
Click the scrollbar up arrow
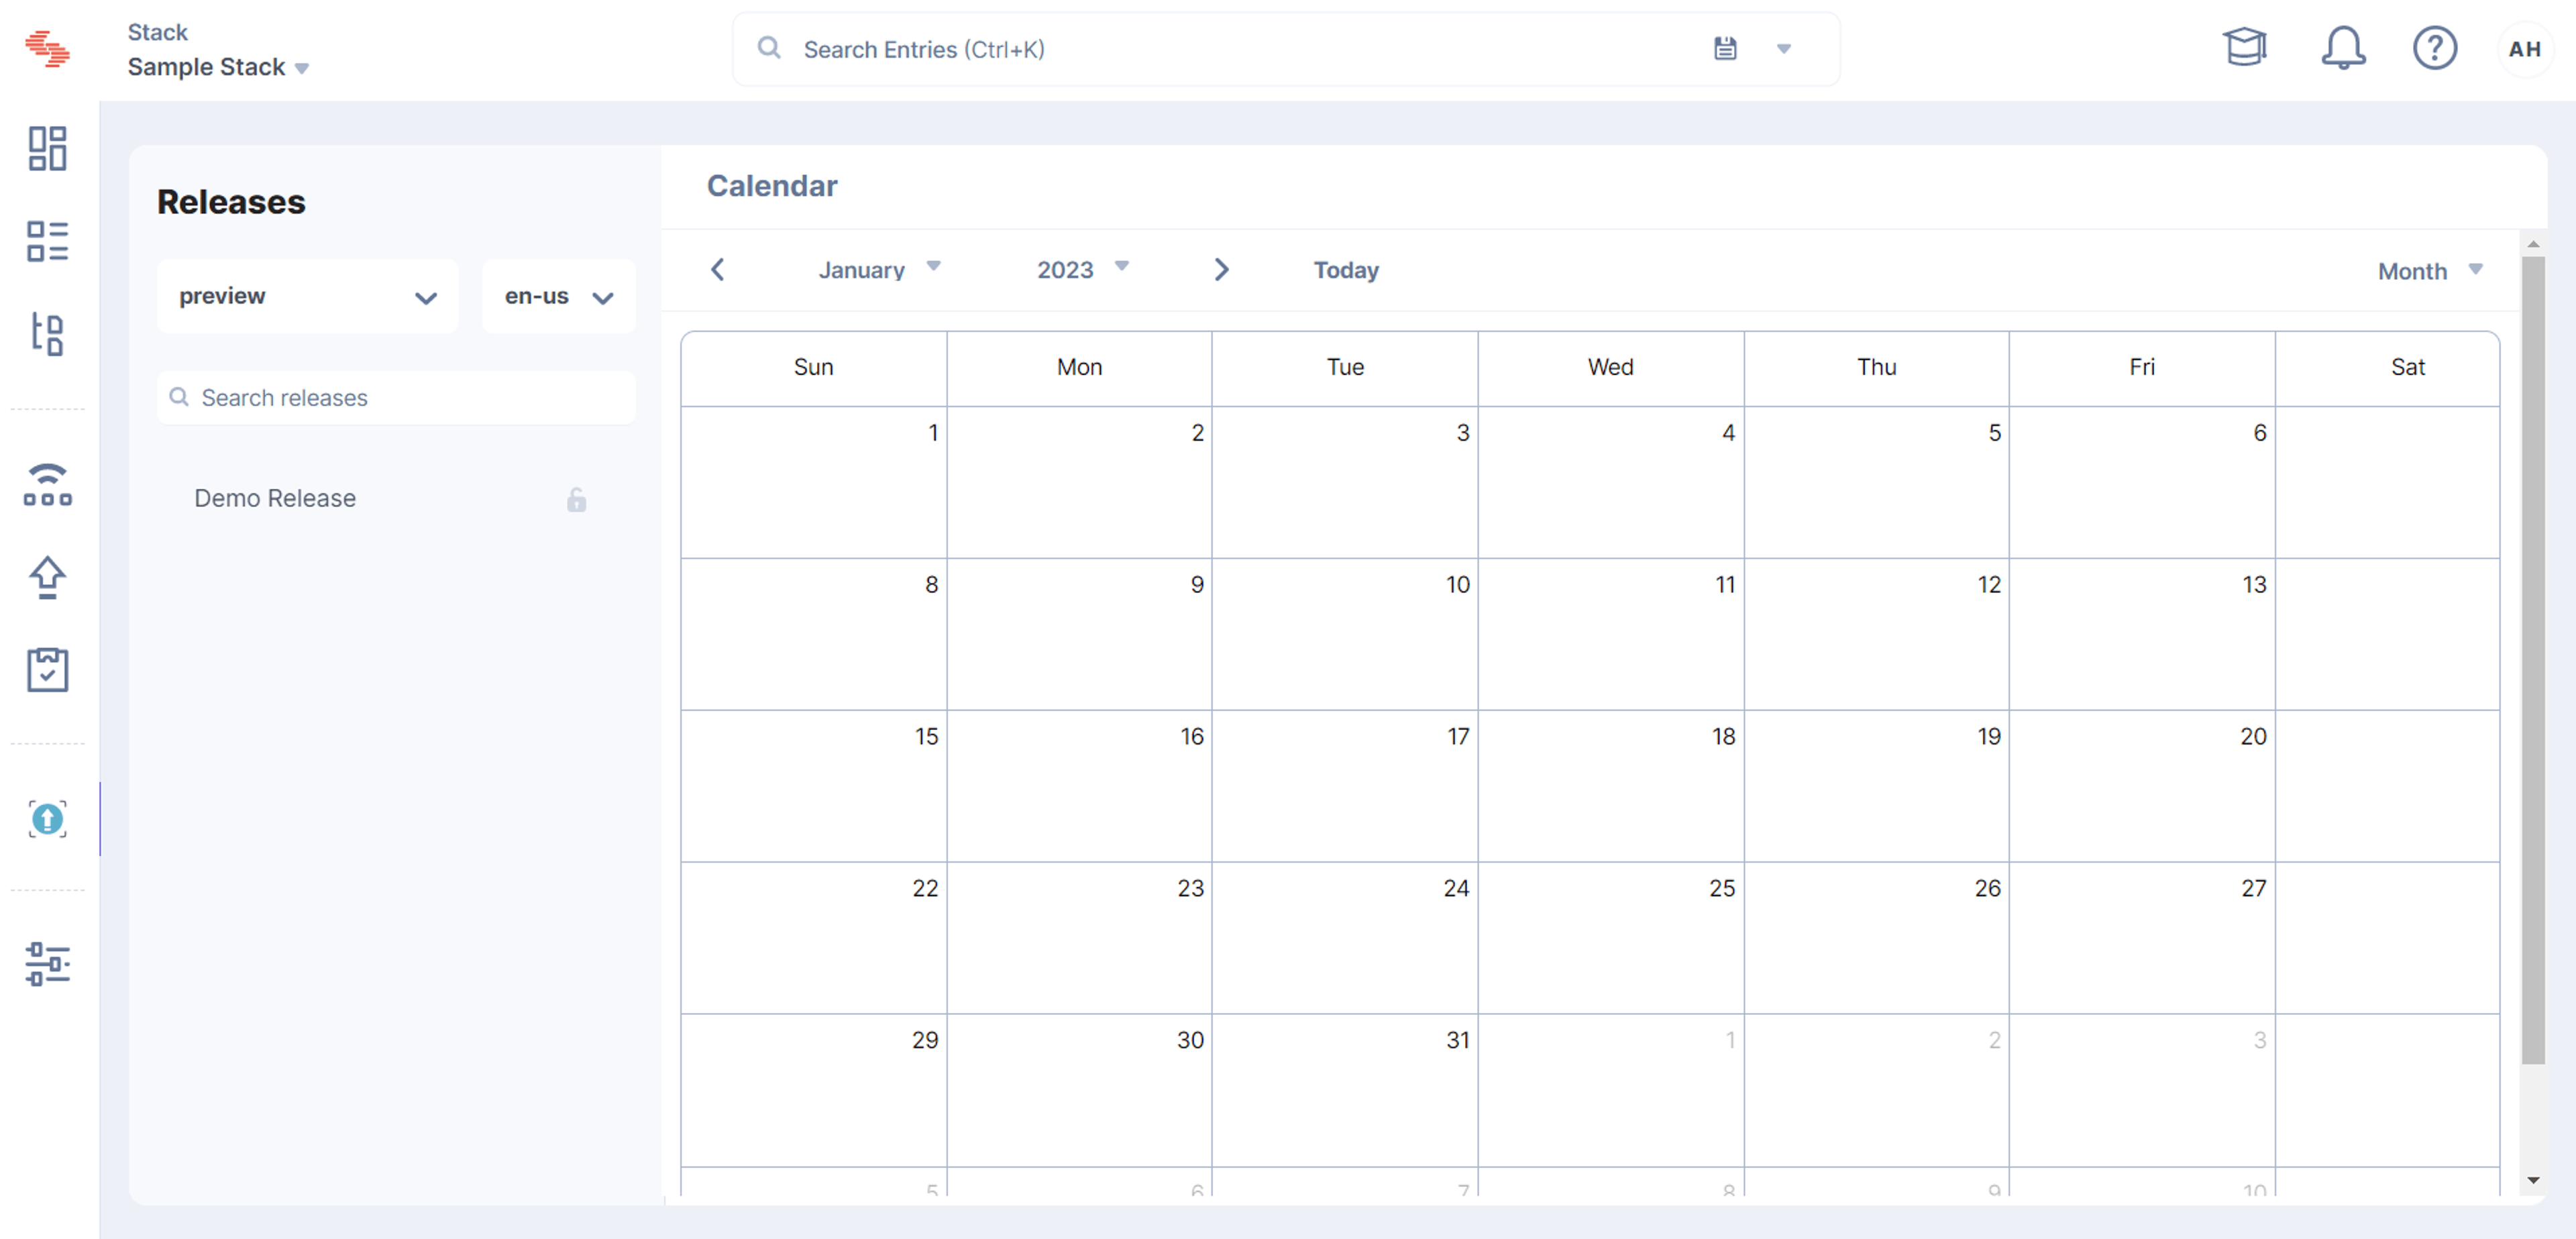coord(2532,244)
